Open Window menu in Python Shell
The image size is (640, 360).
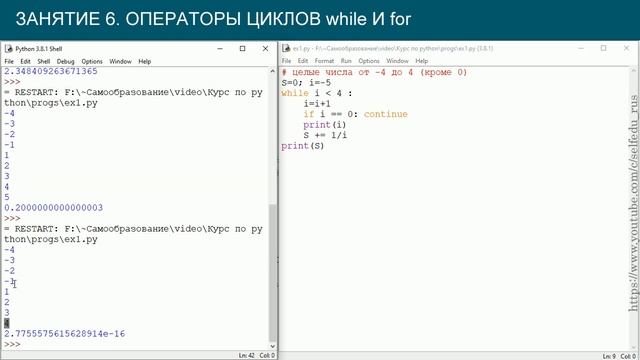(x=120, y=61)
